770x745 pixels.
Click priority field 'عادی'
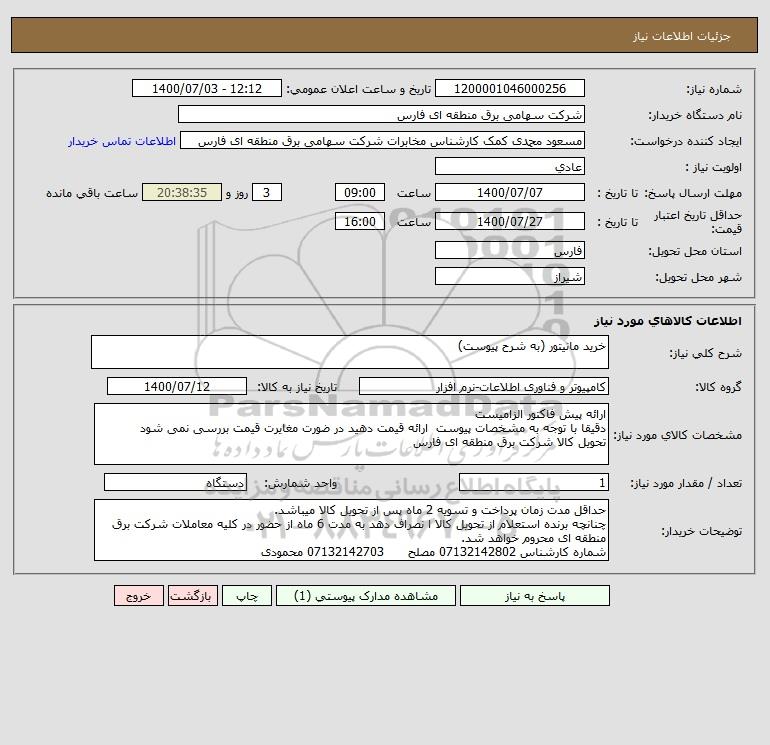[510, 166]
